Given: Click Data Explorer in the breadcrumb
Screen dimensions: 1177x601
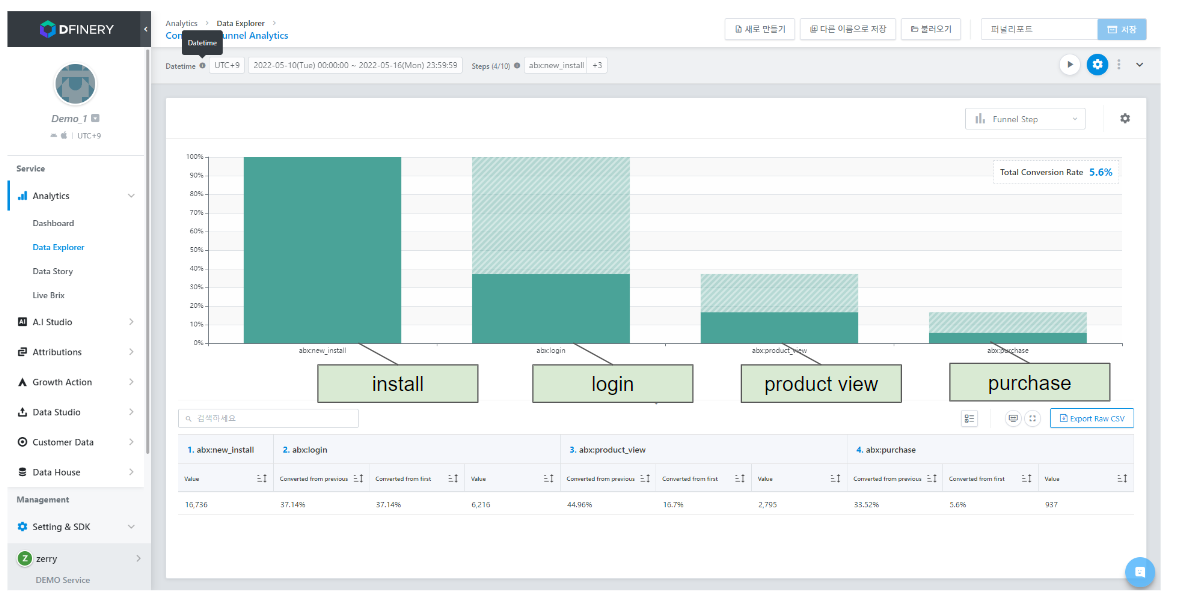Looking at the screenshot, I should [x=240, y=23].
